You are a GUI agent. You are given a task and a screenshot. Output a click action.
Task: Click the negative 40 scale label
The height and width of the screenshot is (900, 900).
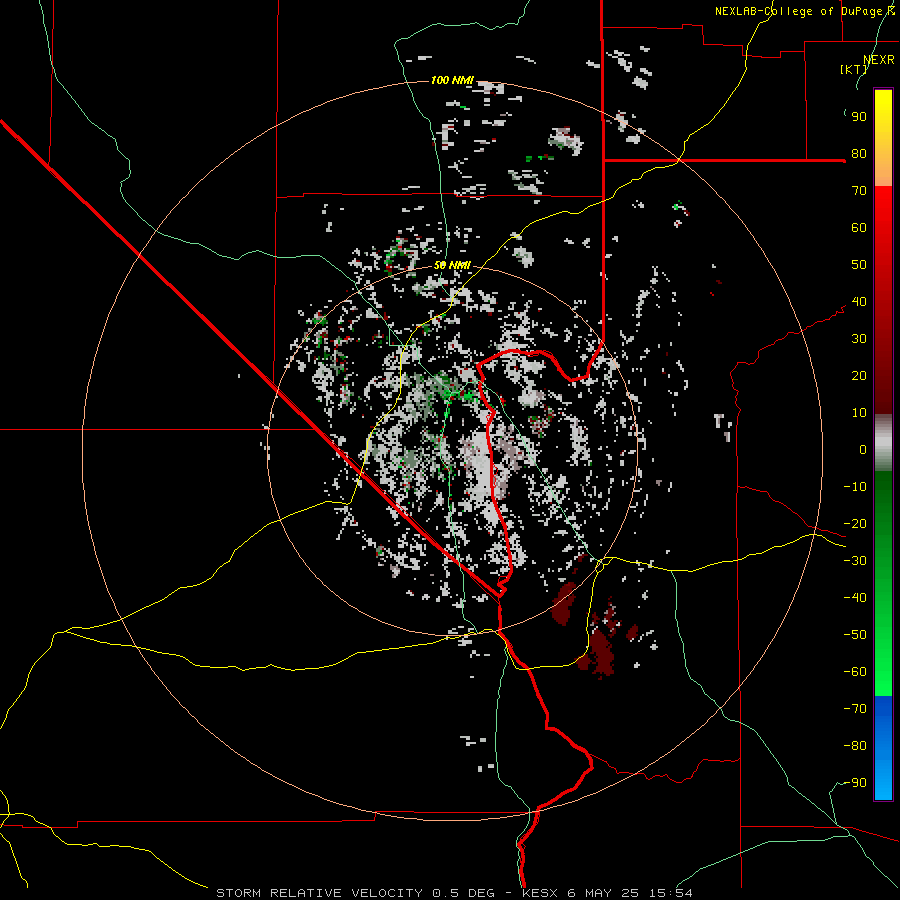tap(855, 598)
